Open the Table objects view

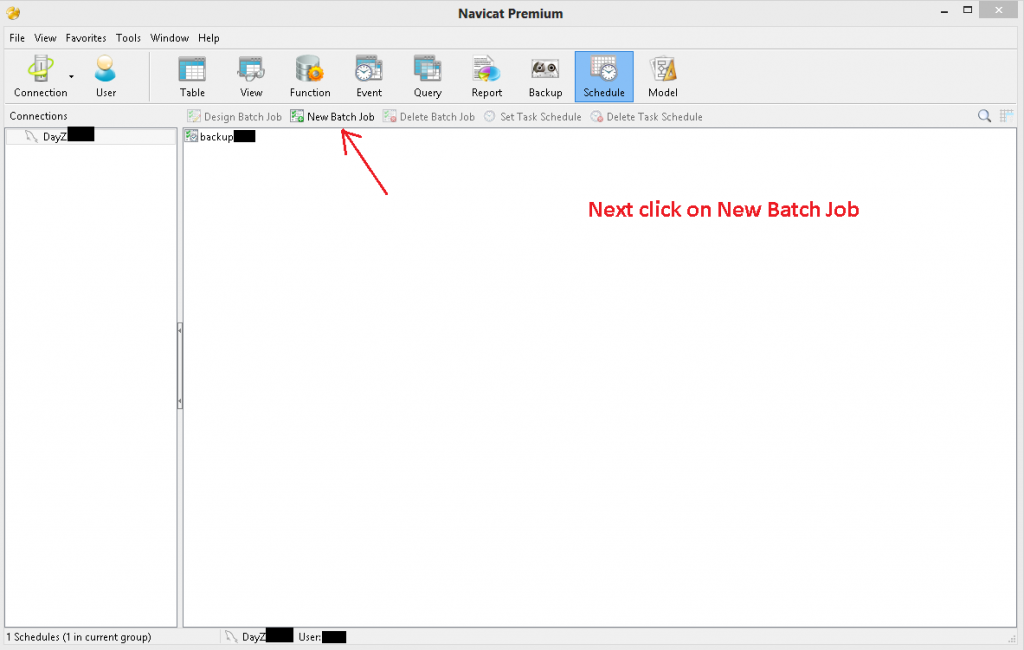click(192, 77)
